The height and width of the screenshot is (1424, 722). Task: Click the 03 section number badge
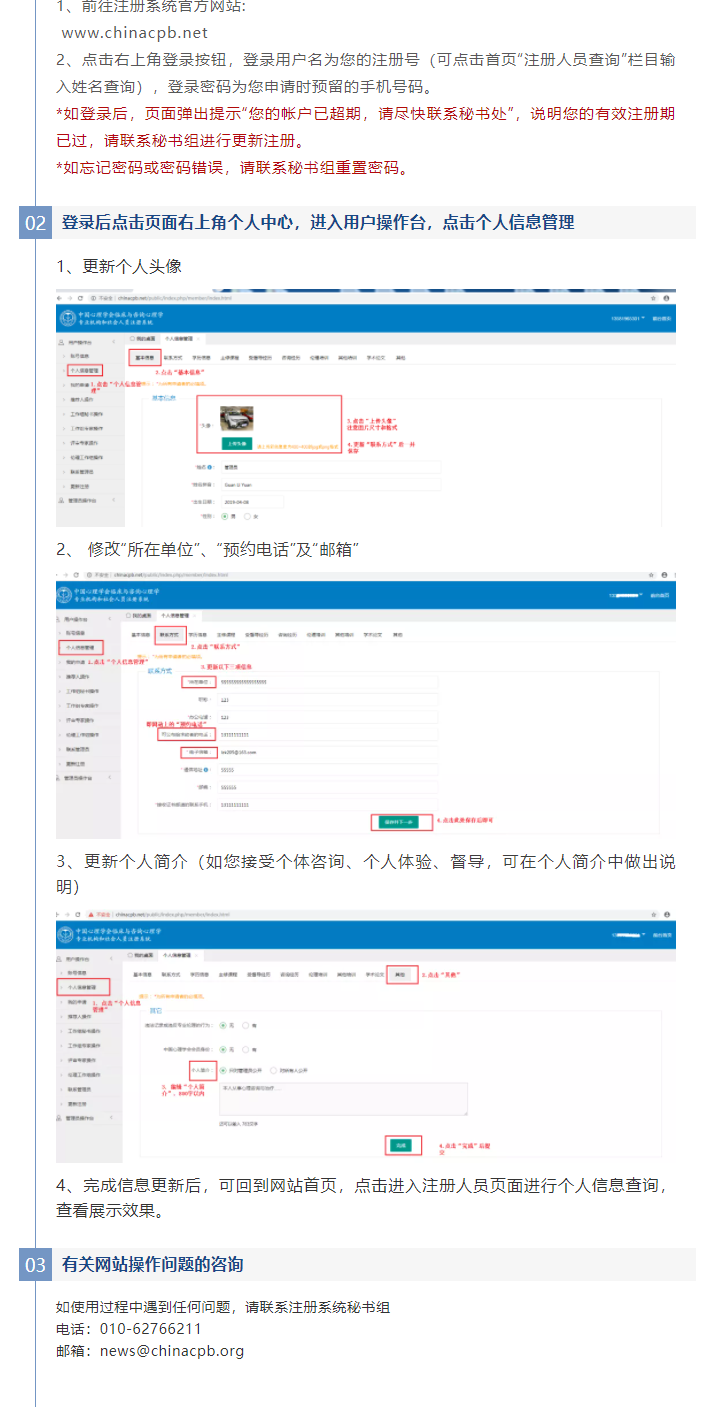pyautogui.click(x=35, y=1265)
